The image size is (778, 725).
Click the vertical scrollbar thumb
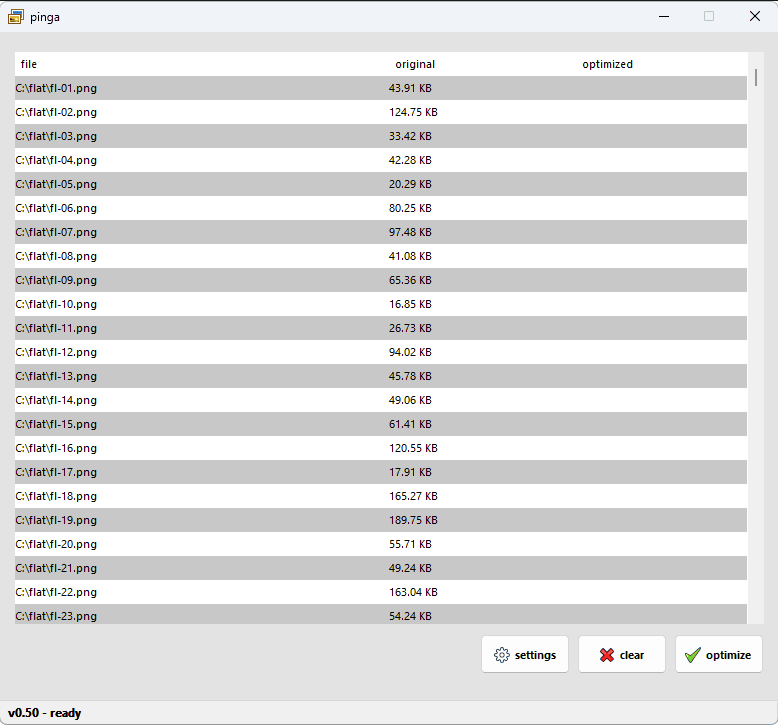pos(756,77)
